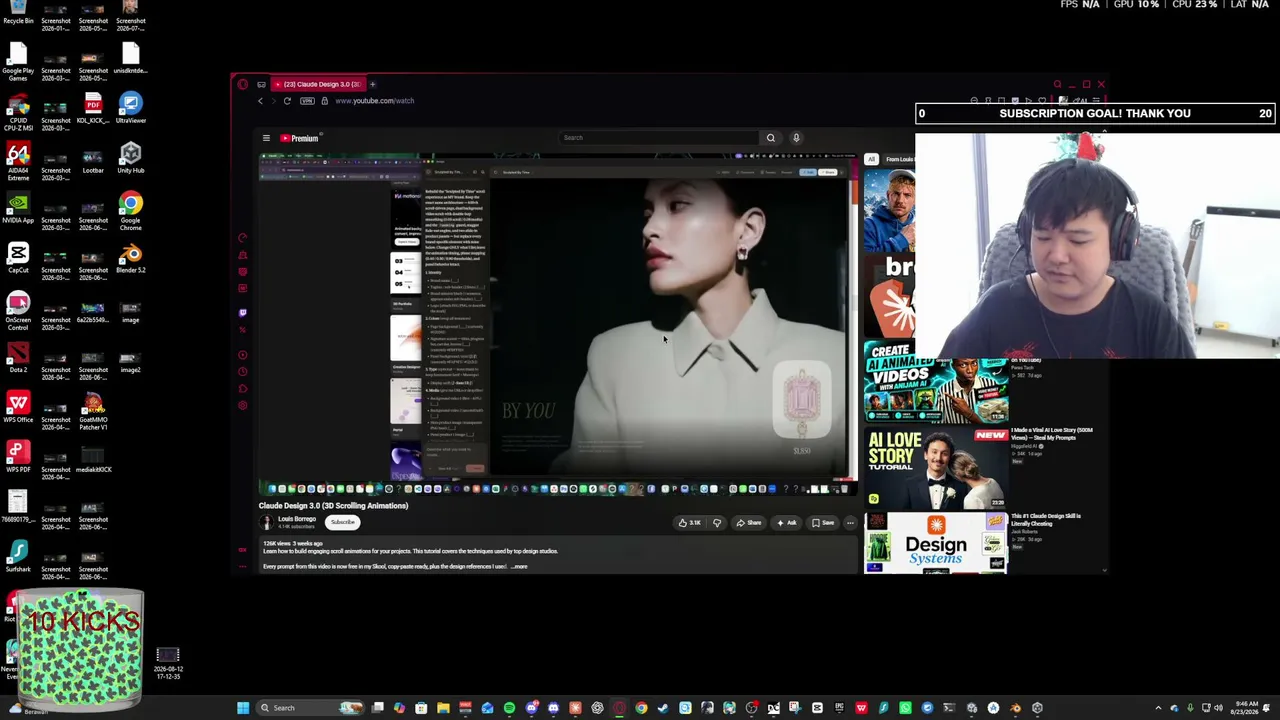Start voice search with microphone
Image resolution: width=1280 pixels, height=720 pixels.
[x=796, y=138]
